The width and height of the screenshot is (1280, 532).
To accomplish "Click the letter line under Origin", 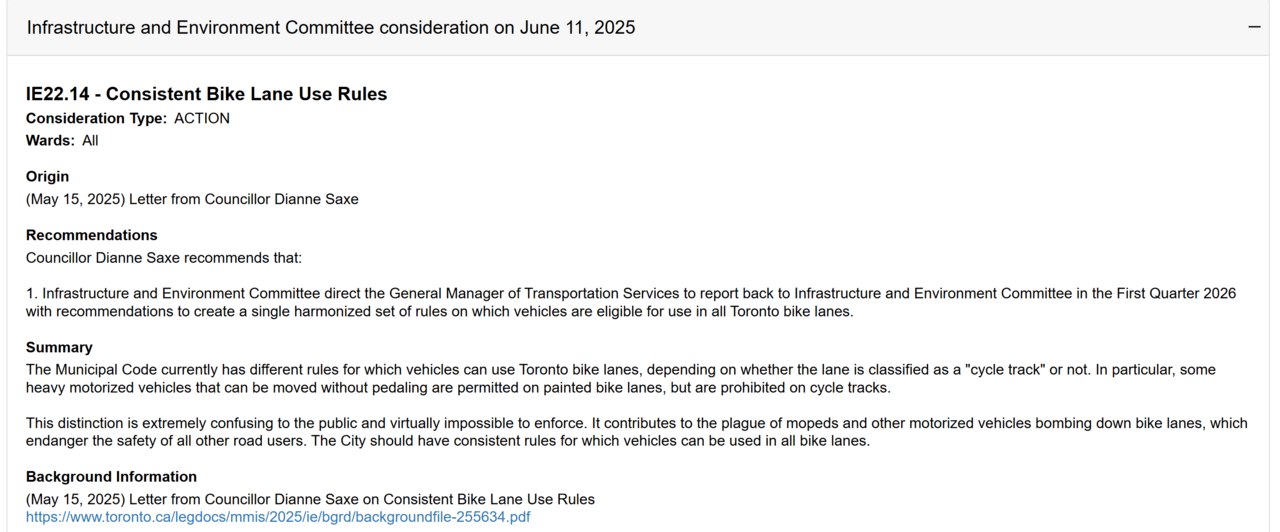I will [x=192, y=199].
